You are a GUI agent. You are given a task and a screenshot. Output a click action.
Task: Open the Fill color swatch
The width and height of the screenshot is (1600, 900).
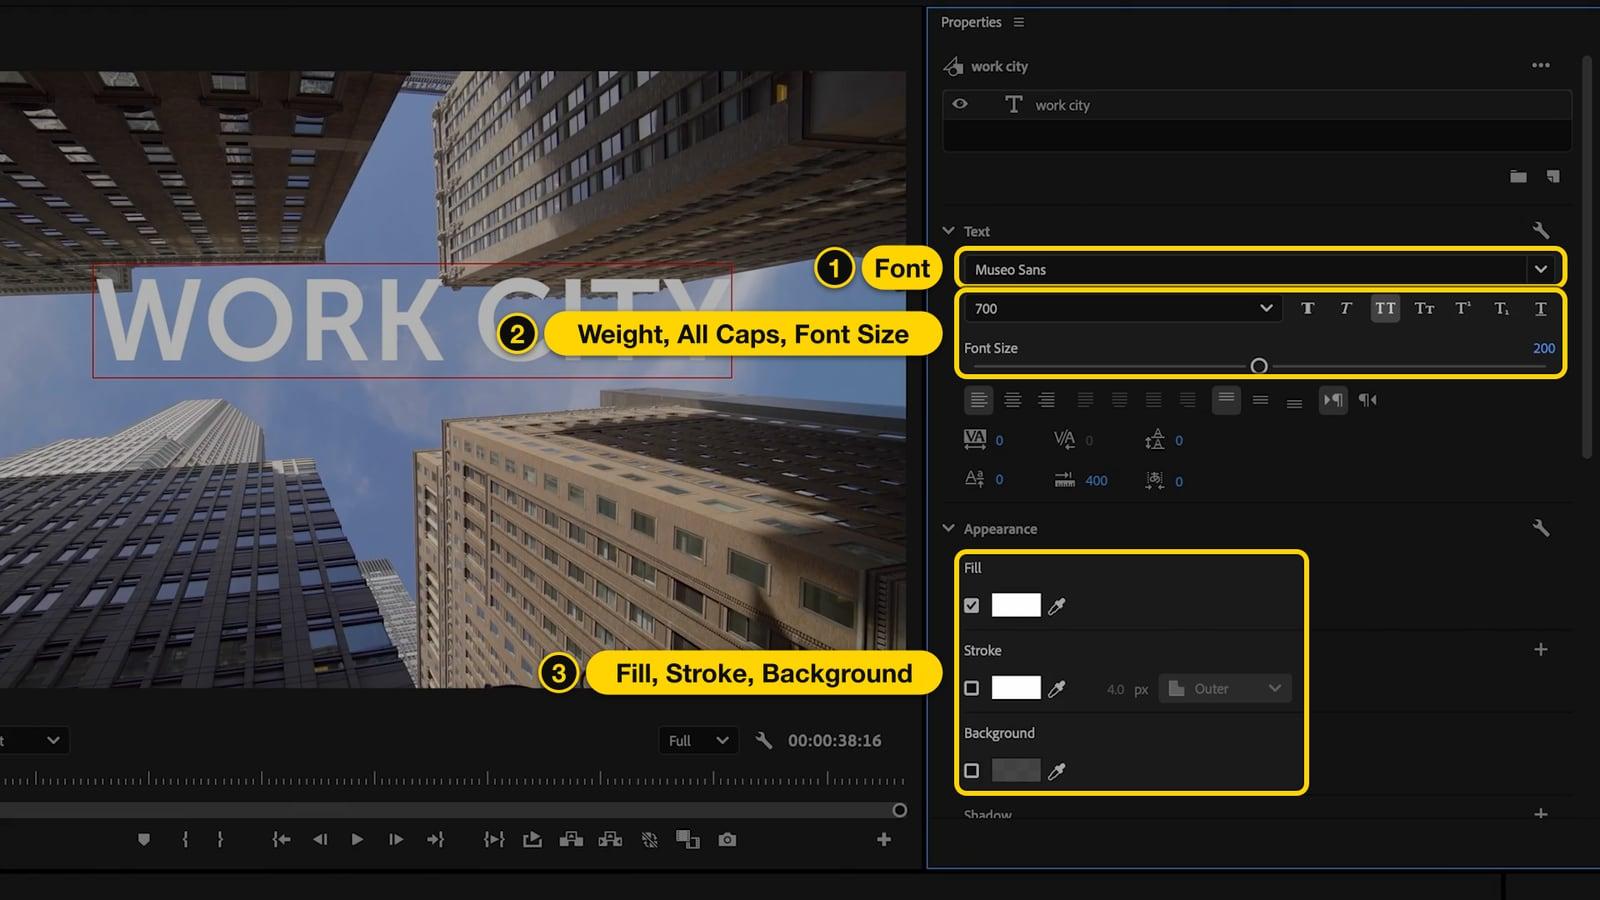(1016, 605)
